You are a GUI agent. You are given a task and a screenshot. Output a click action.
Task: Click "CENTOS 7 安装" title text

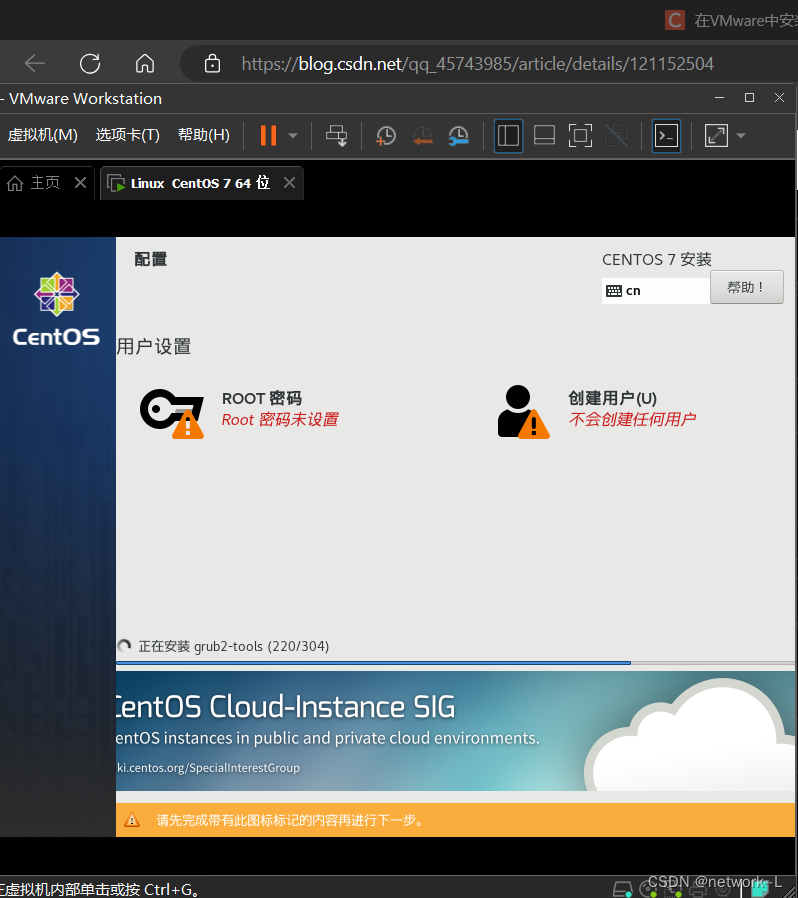657,259
